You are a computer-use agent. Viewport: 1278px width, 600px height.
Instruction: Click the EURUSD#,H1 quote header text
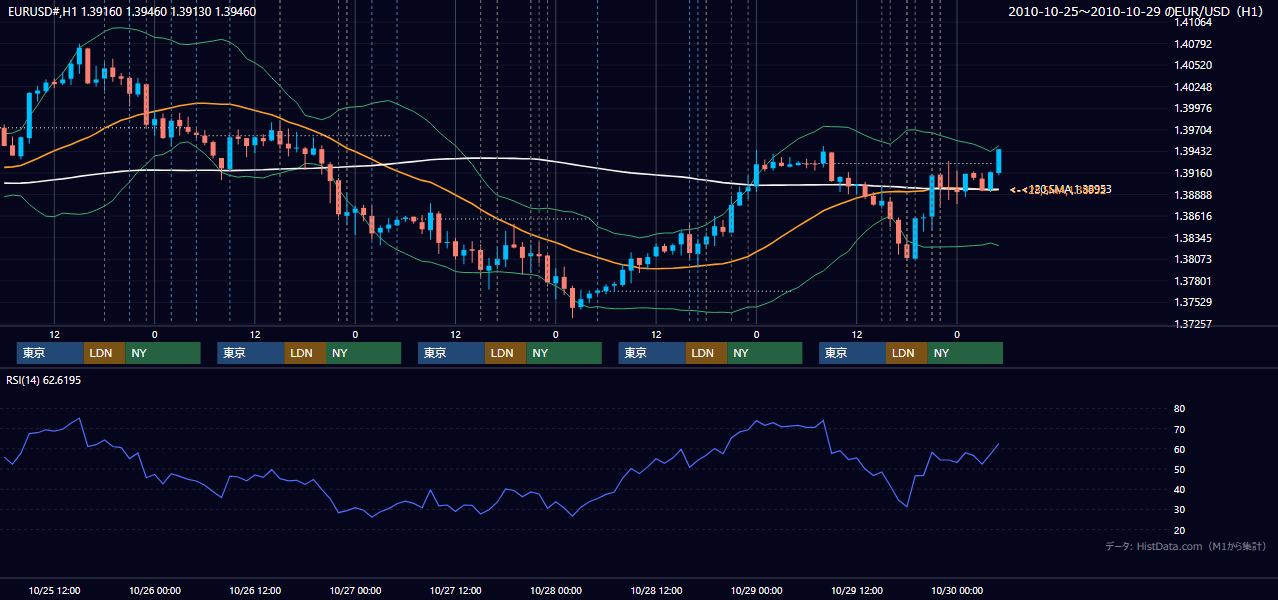pyautogui.click(x=130, y=11)
